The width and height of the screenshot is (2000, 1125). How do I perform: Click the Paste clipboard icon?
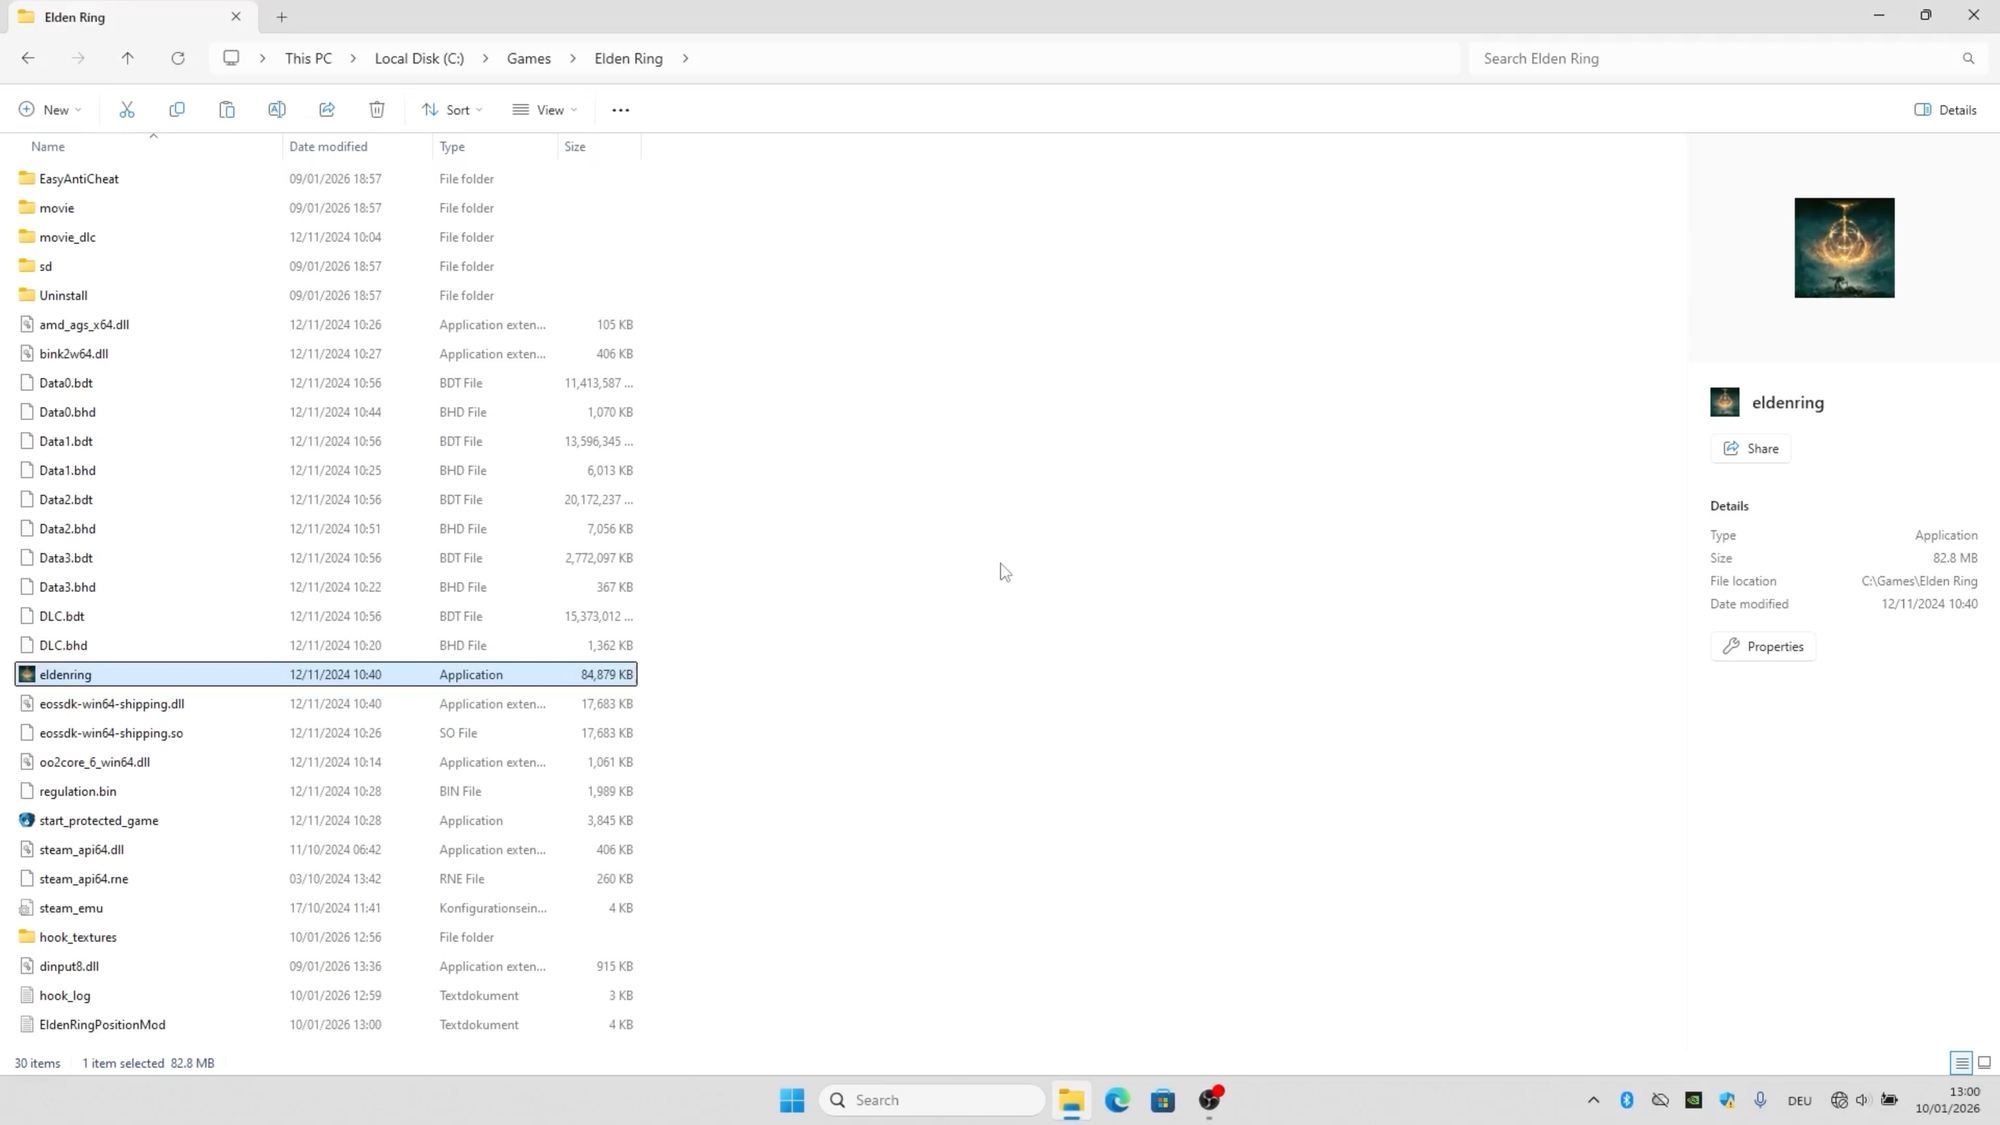point(227,110)
